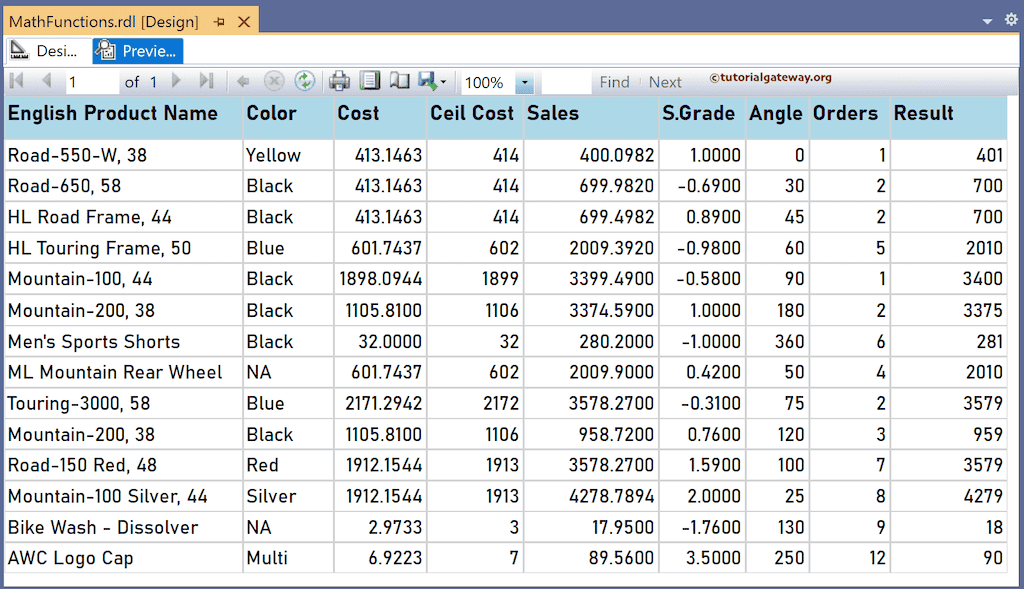Viewport: 1024px width, 589px height.
Task: Open the export format dropdown
Action: pyautogui.click(x=441, y=82)
